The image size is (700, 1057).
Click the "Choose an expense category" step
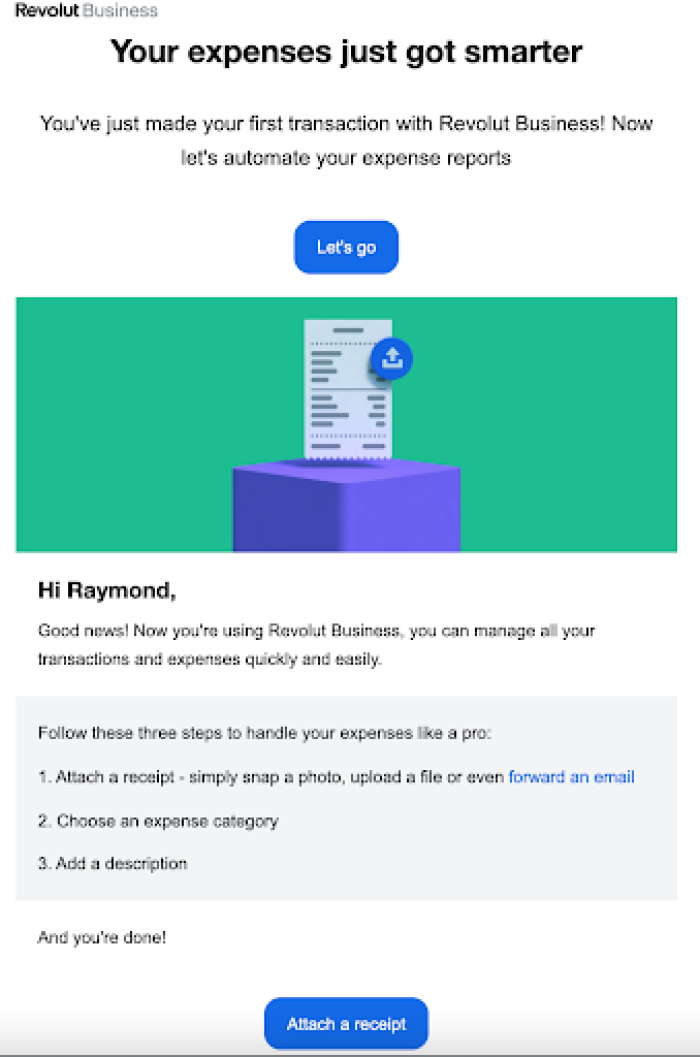[158, 821]
